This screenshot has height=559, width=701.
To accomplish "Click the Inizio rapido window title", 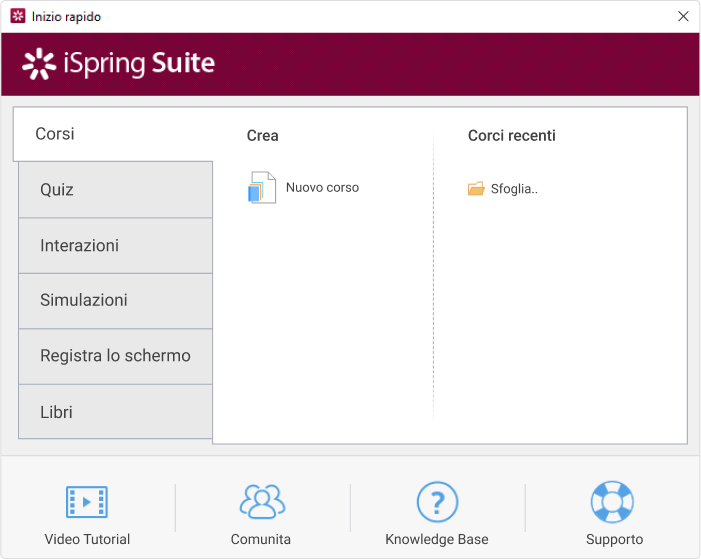I will (66, 17).
